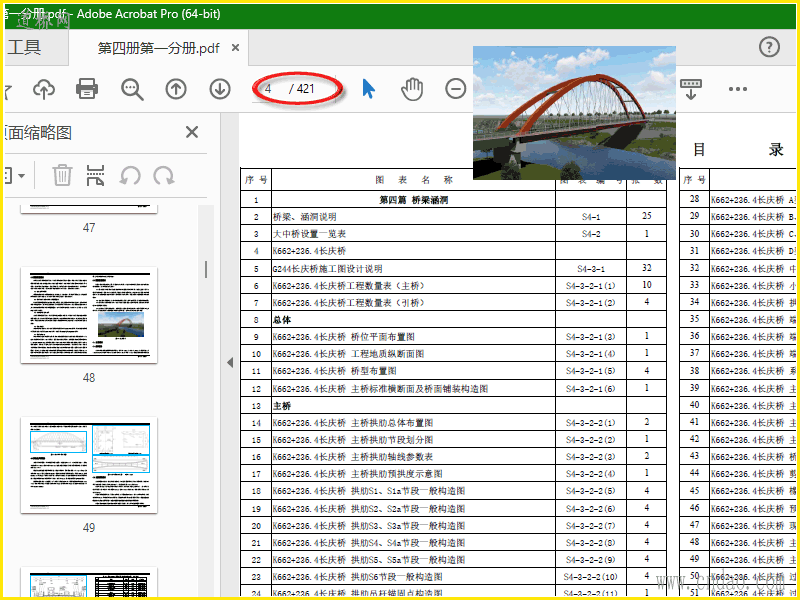This screenshot has height=600, width=800.
Task: Switch to the 工具 tab
Action: pyautogui.click(x=24, y=47)
